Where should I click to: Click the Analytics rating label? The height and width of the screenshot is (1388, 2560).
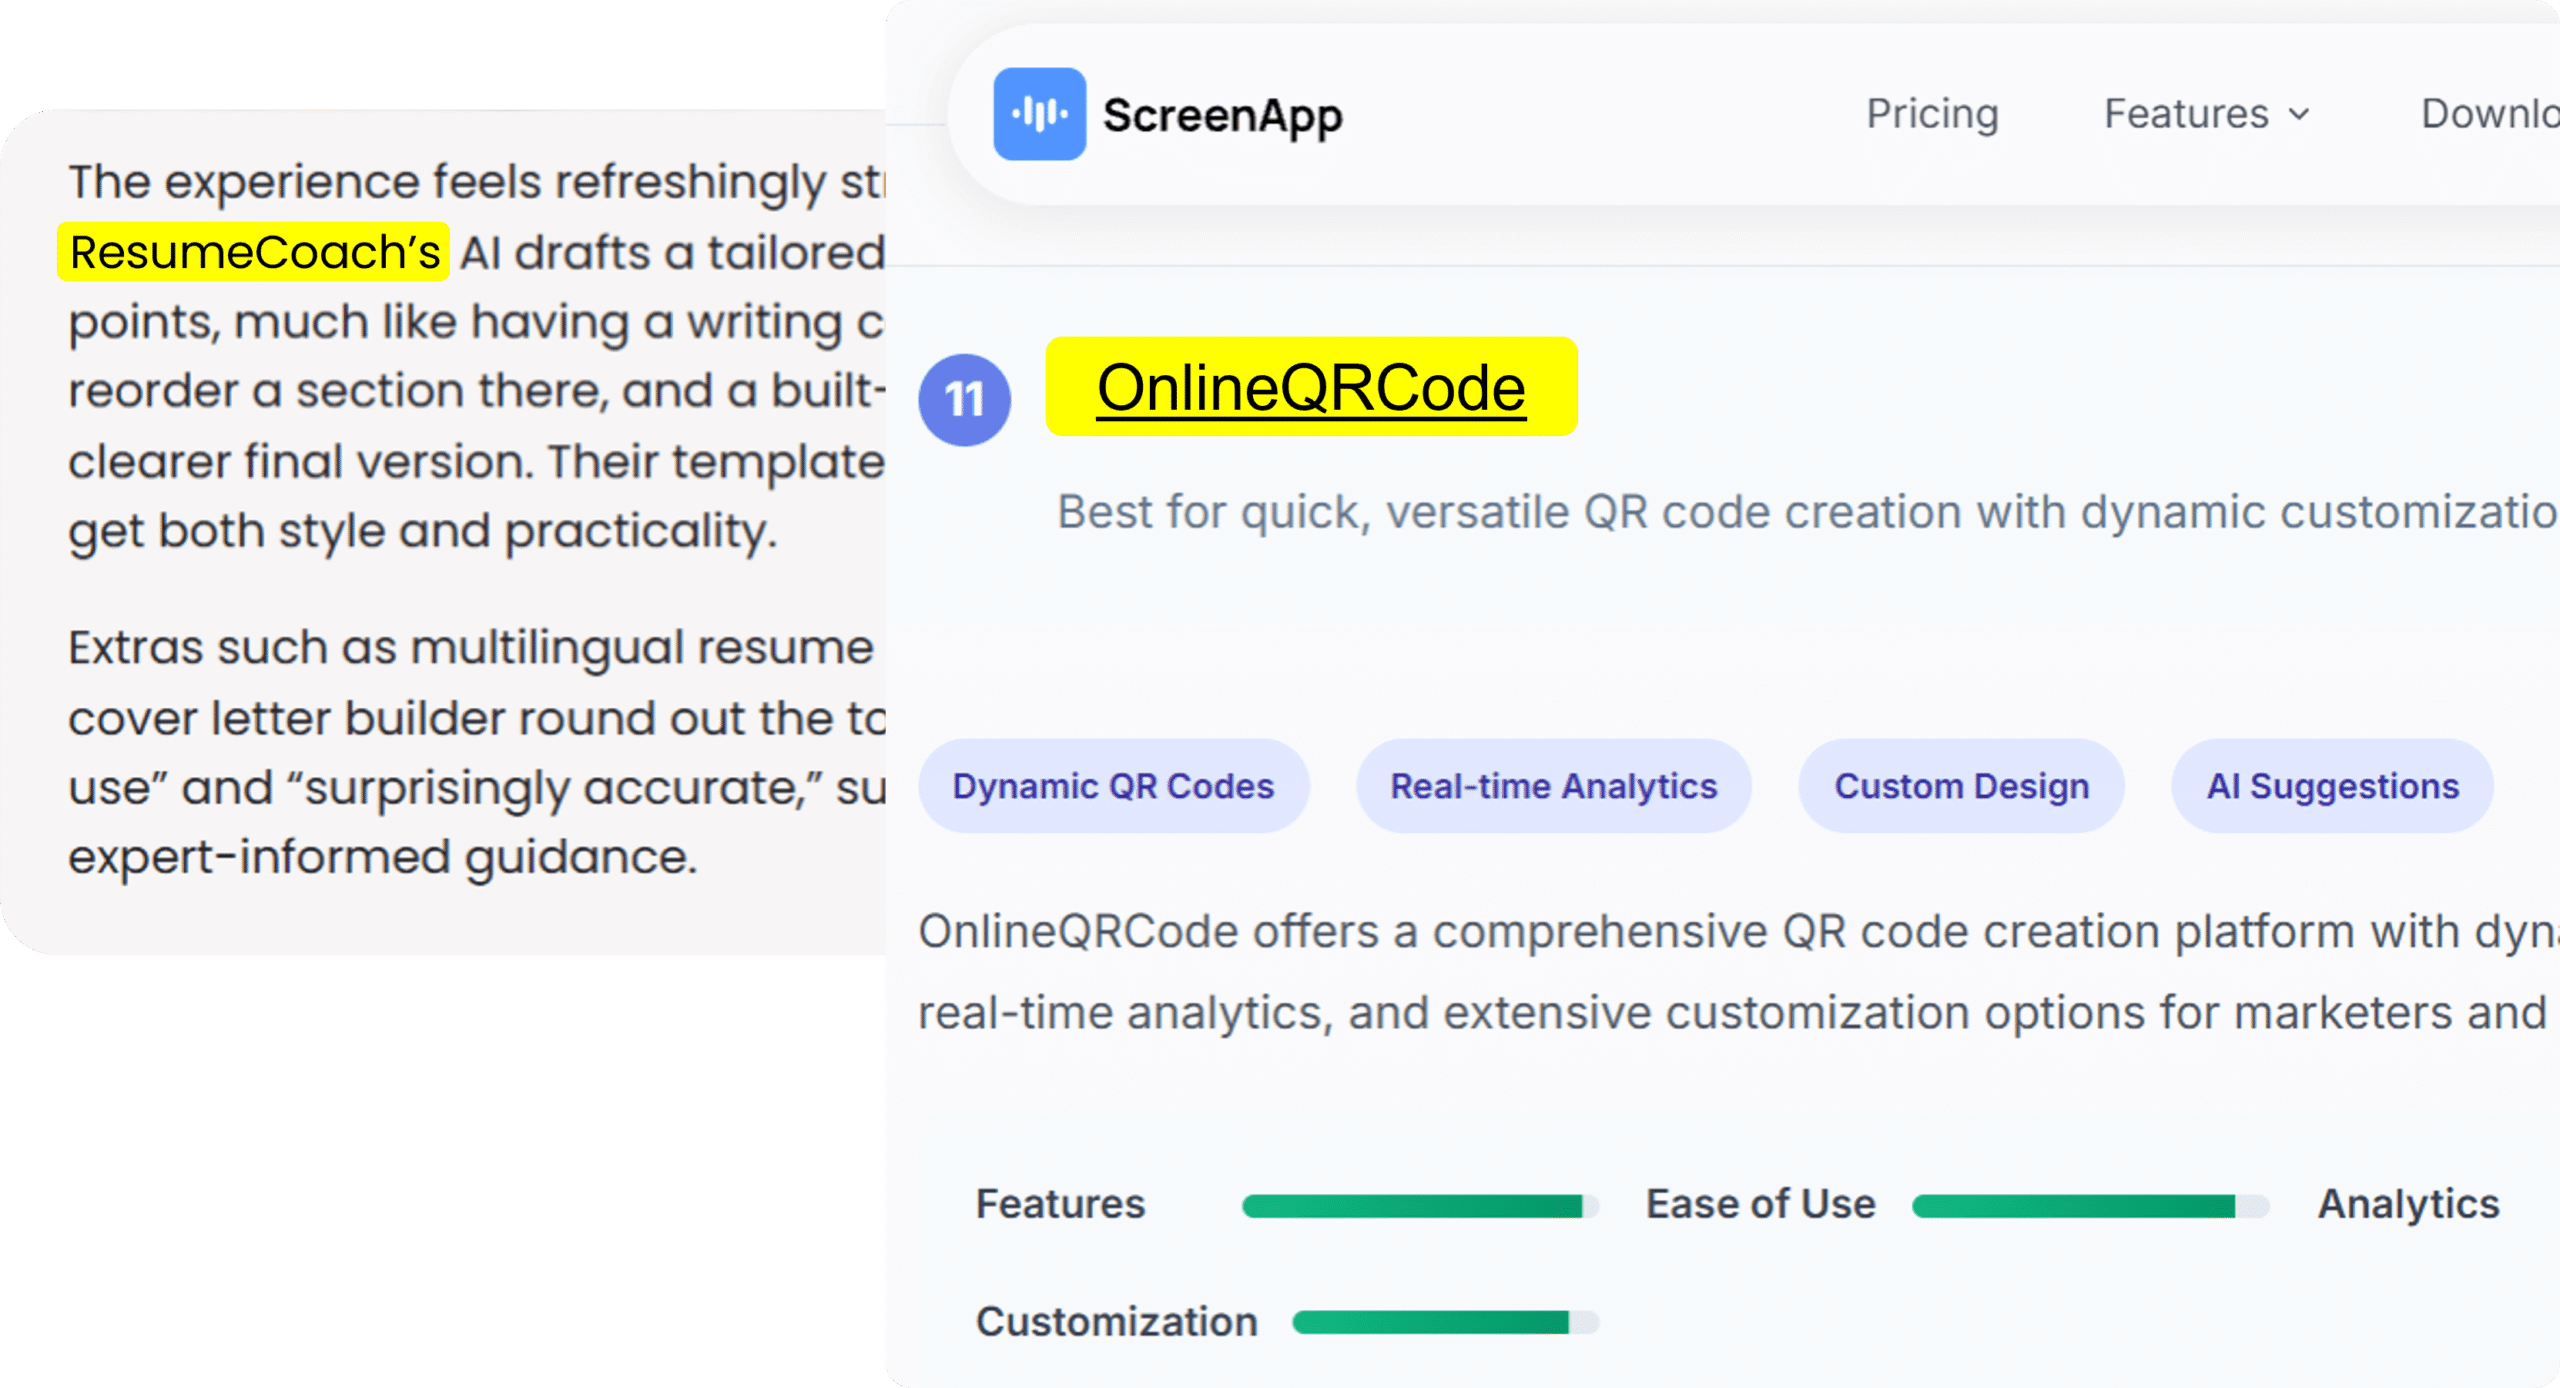pos(2408,1204)
